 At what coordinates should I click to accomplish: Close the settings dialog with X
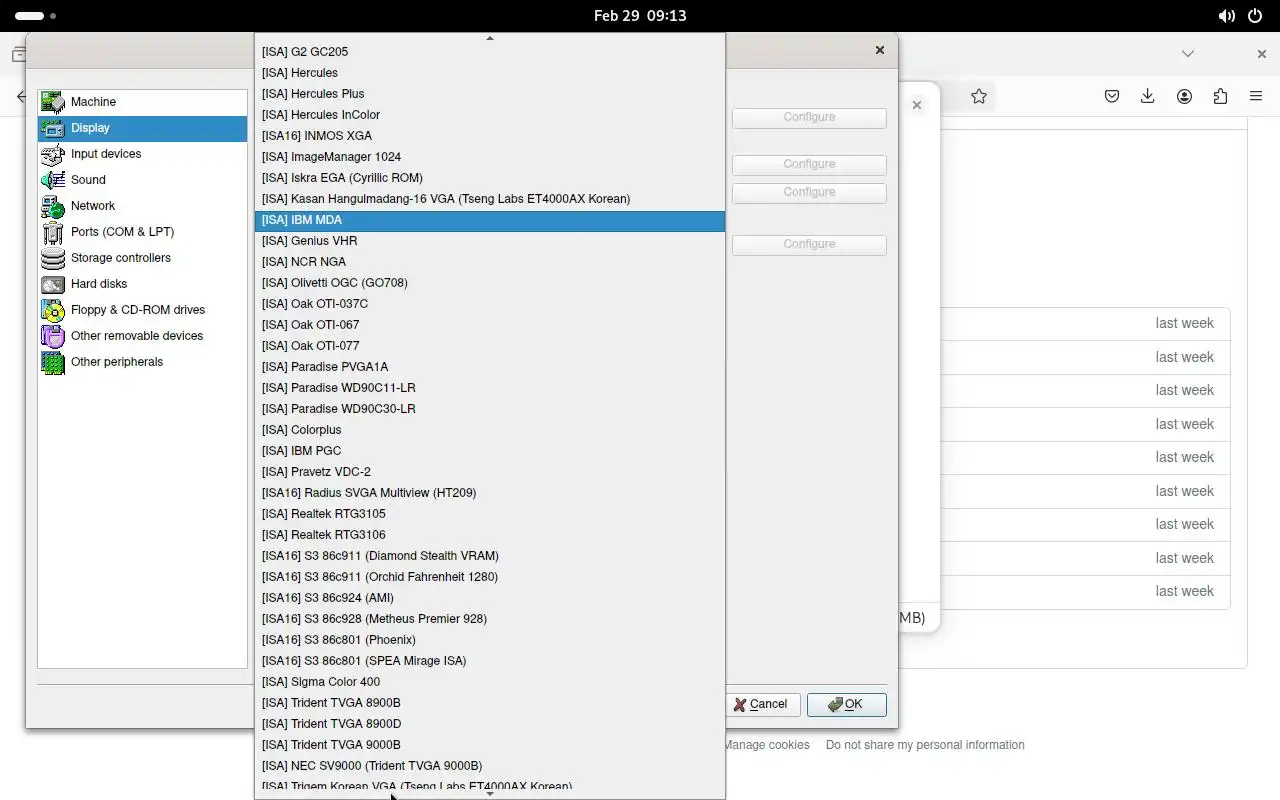880,50
